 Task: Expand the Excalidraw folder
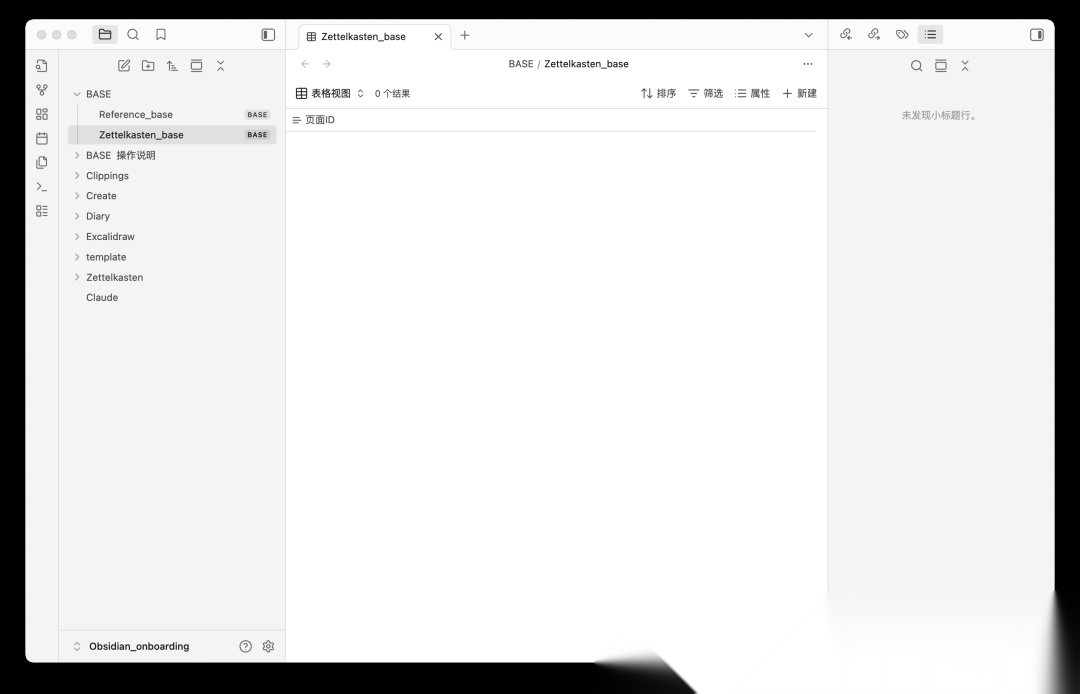coord(172,236)
